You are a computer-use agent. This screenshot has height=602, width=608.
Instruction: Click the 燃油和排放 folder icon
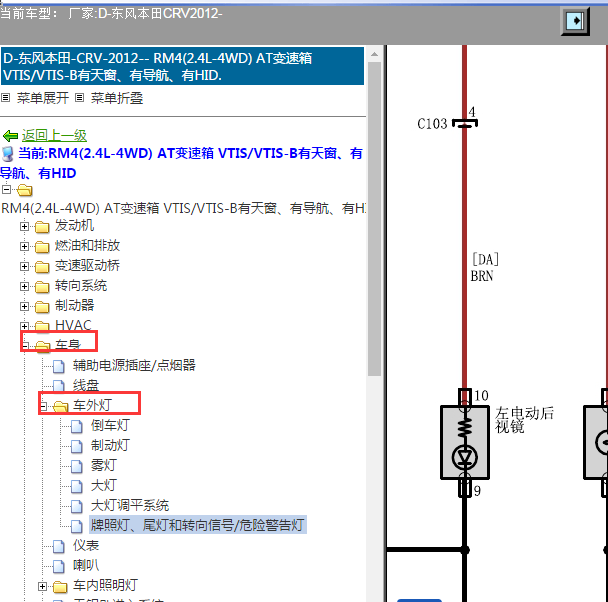coord(42,247)
